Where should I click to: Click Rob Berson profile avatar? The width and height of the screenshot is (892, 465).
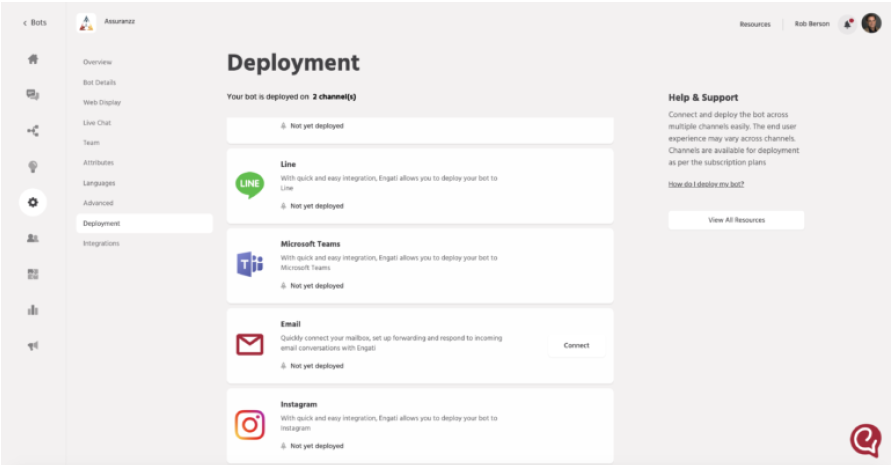(x=871, y=24)
